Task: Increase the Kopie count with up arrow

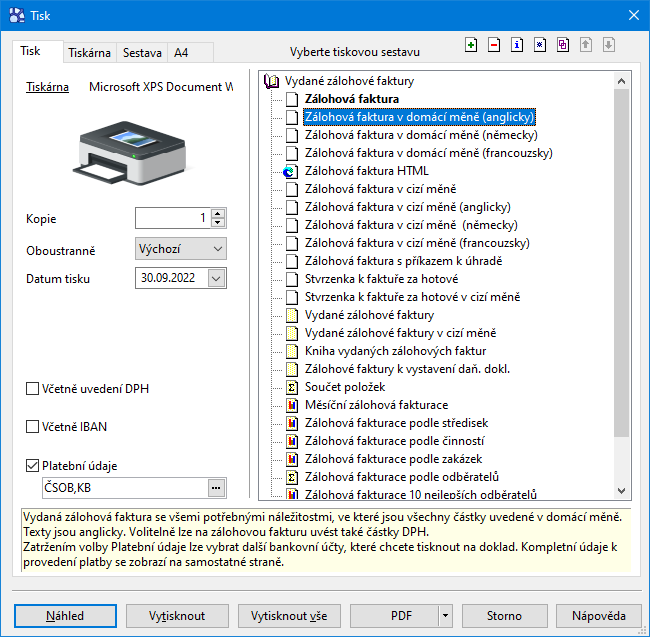Action: coord(218,214)
